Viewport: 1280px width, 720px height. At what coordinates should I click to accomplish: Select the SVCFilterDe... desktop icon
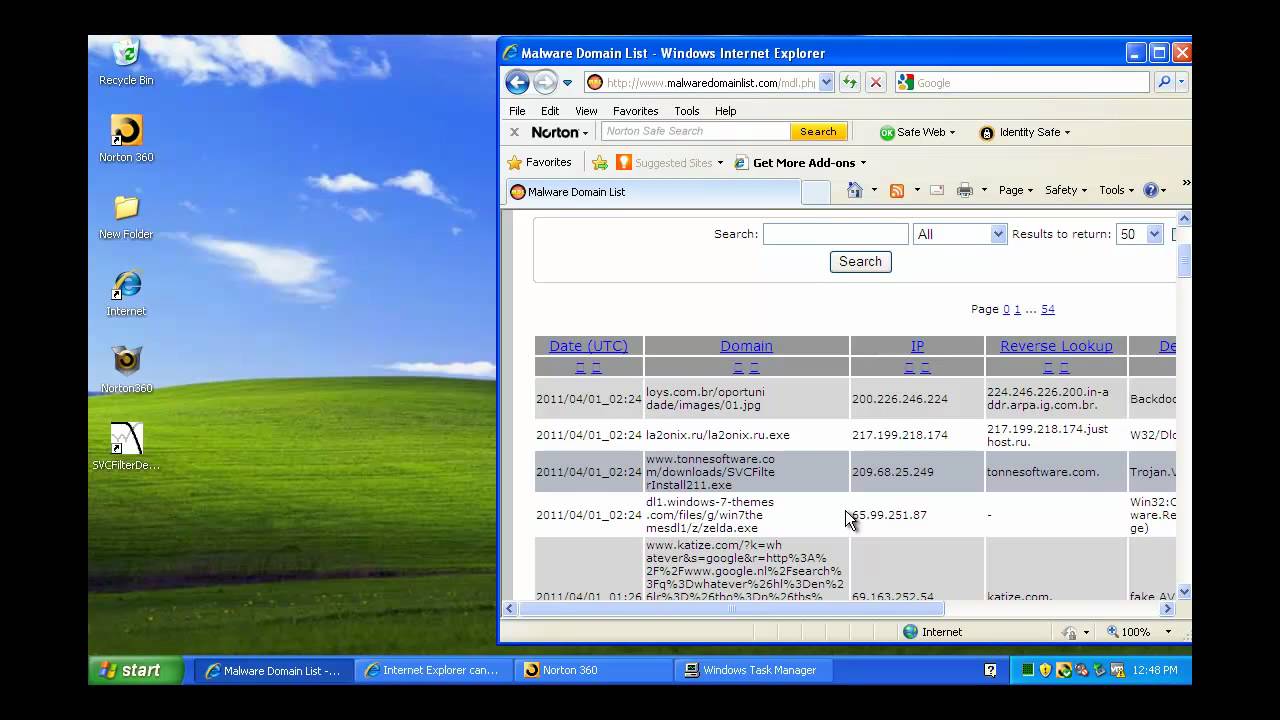coord(126,447)
